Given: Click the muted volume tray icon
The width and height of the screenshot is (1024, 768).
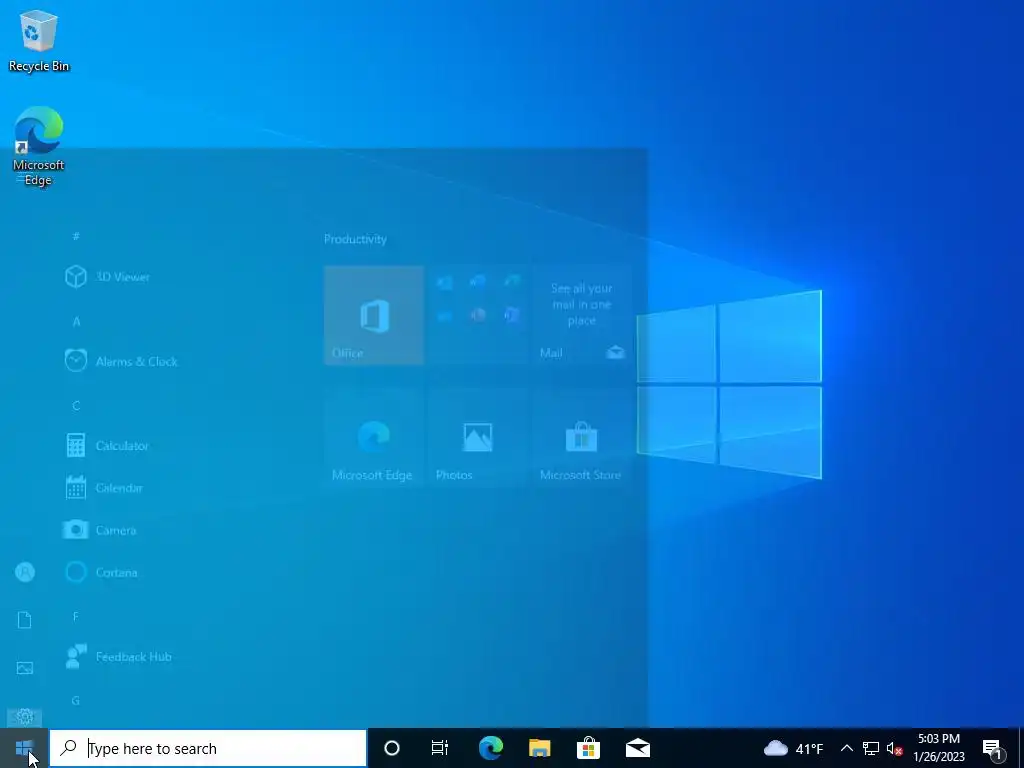Looking at the screenshot, I should pos(895,748).
